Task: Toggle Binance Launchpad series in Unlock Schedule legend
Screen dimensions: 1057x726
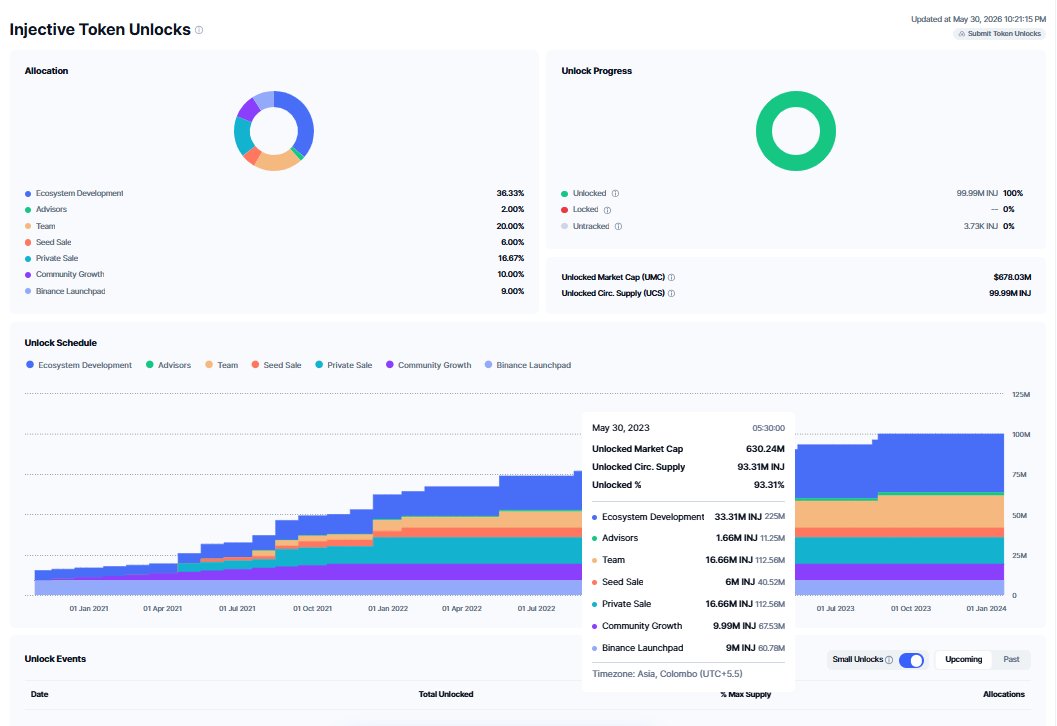Action: point(528,365)
